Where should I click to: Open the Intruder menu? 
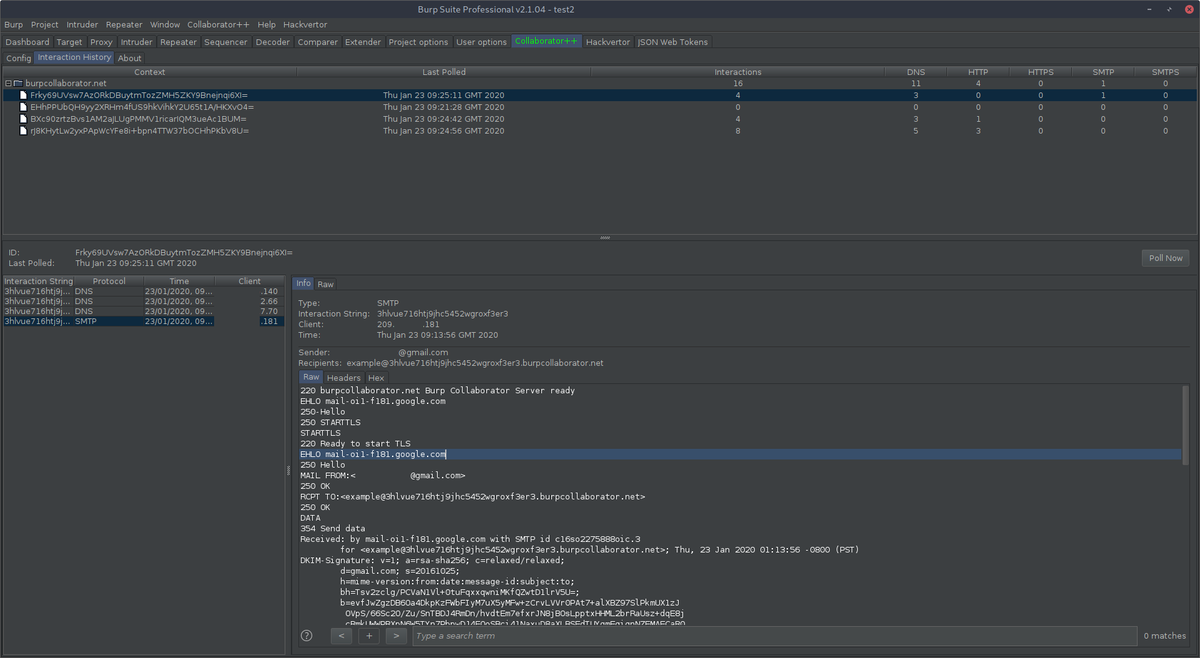point(83,24)
